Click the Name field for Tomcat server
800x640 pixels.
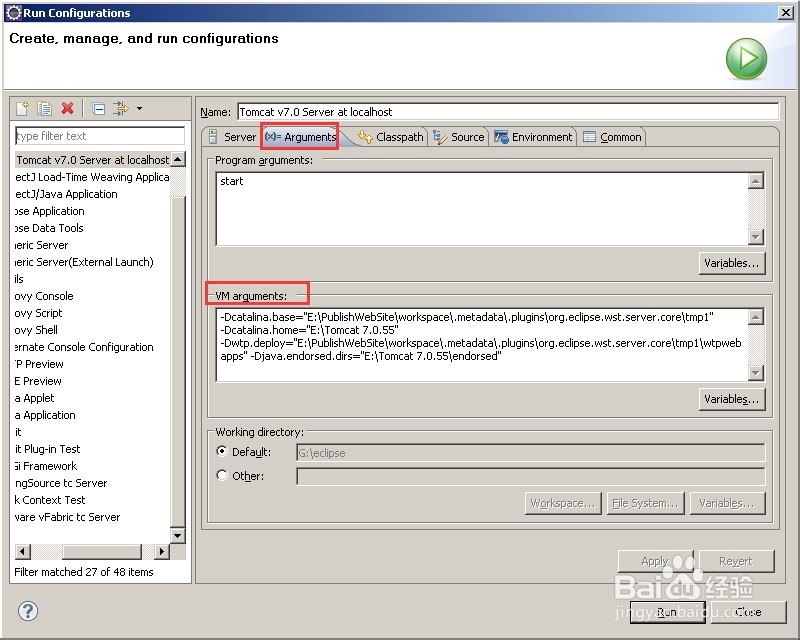(508, 112)
